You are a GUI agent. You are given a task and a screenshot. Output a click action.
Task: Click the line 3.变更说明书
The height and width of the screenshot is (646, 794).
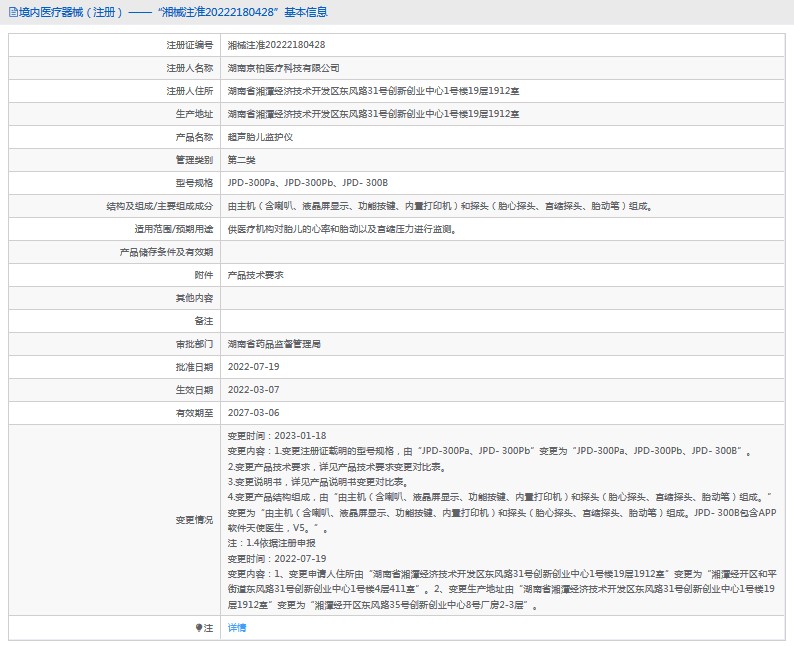coord(319,482)
